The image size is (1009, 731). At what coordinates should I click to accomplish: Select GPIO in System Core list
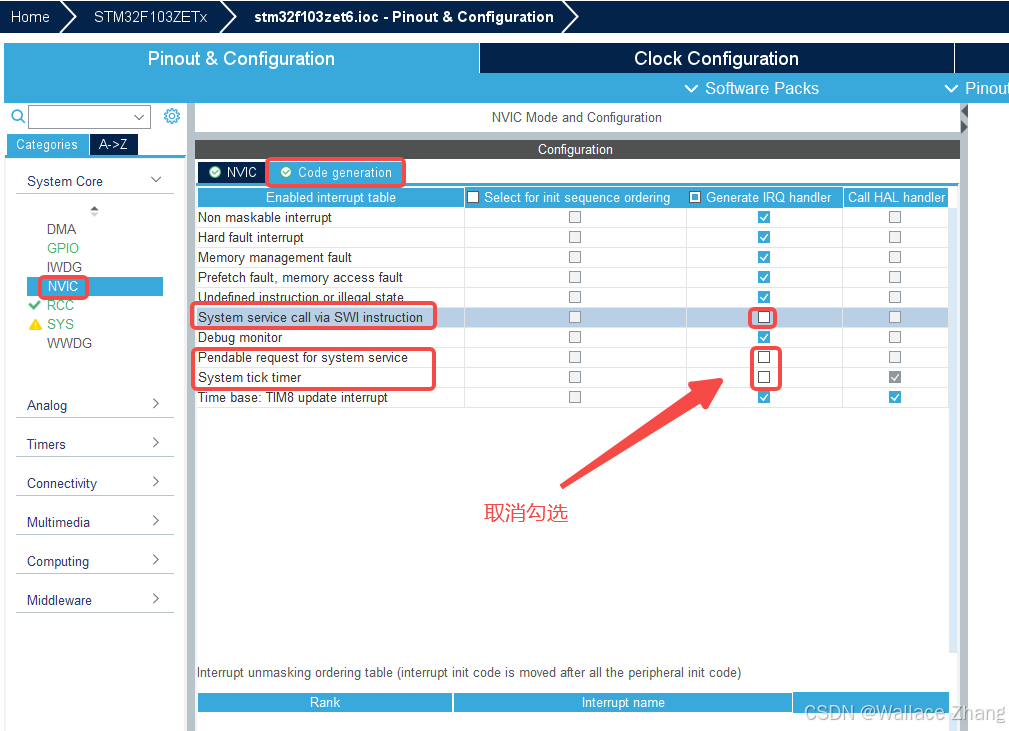62,248
